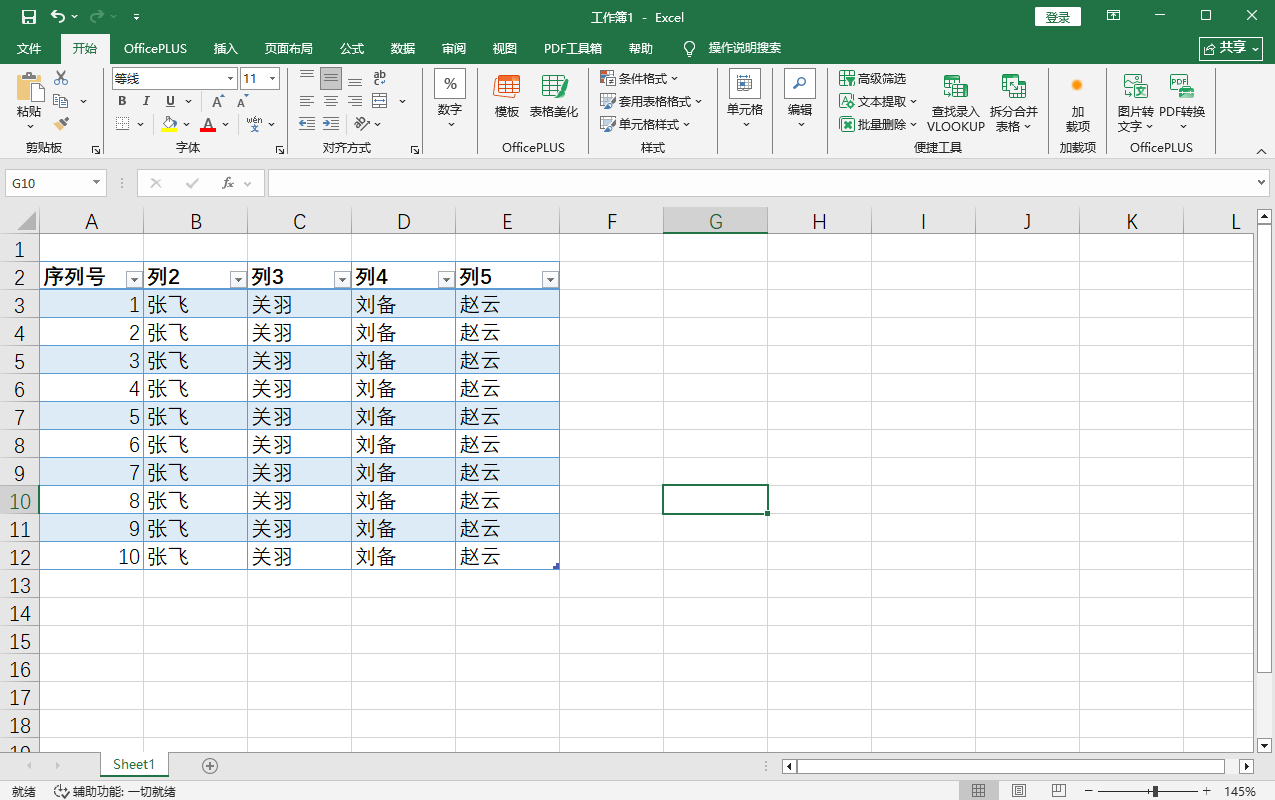This screenshot has width=1275, height=800.
Task: Select the Format Painter brush icon
Action: coord(61,124)
